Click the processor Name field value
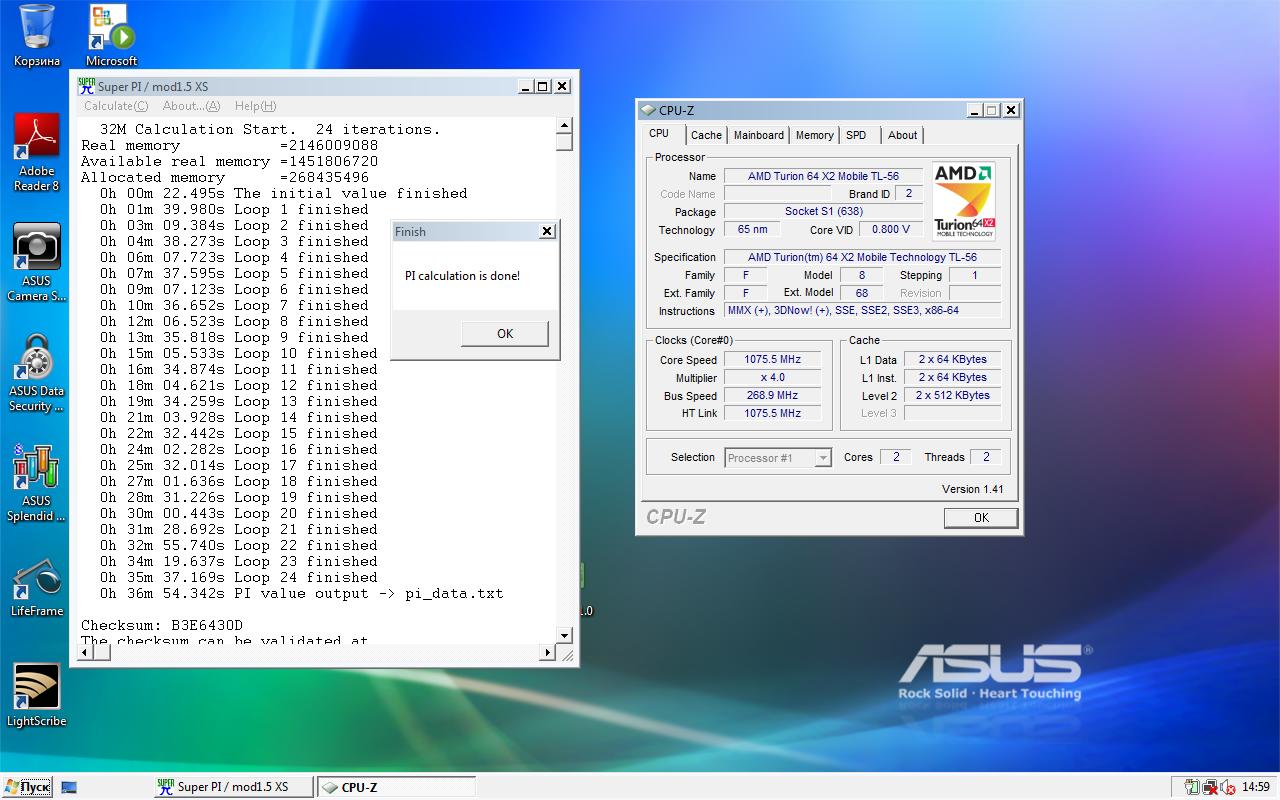 [823, 176]
